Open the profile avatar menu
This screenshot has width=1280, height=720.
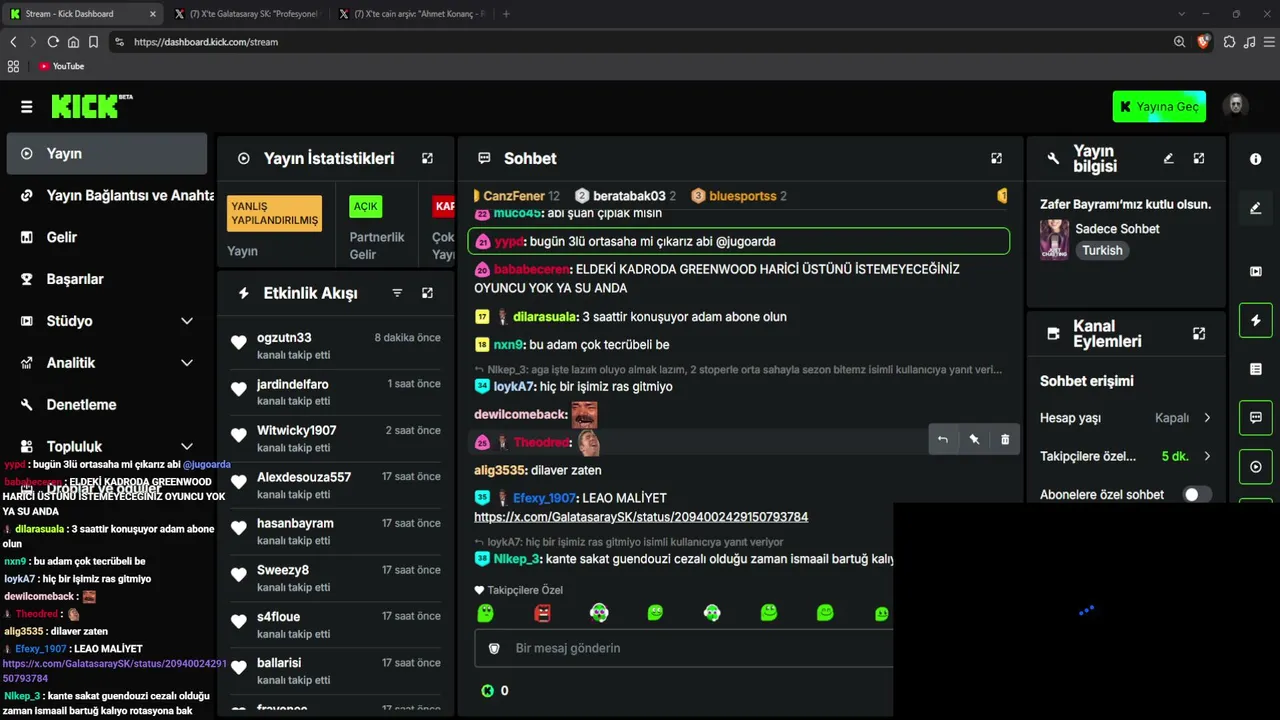[x=1236, y=106]
